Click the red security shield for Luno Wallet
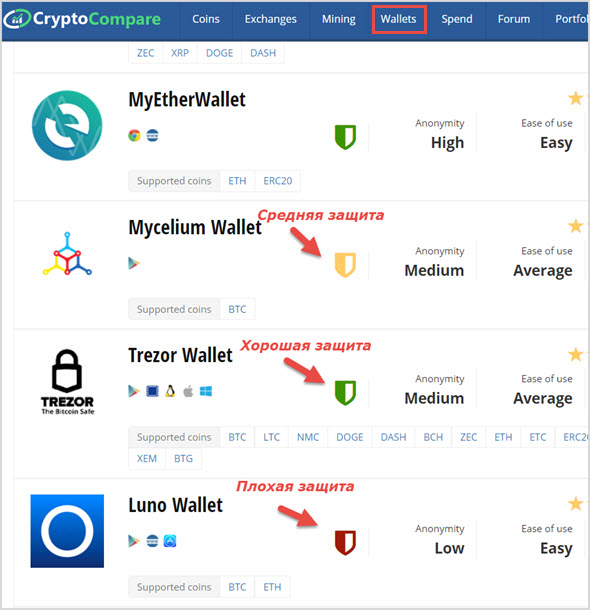 pos(345,542)
